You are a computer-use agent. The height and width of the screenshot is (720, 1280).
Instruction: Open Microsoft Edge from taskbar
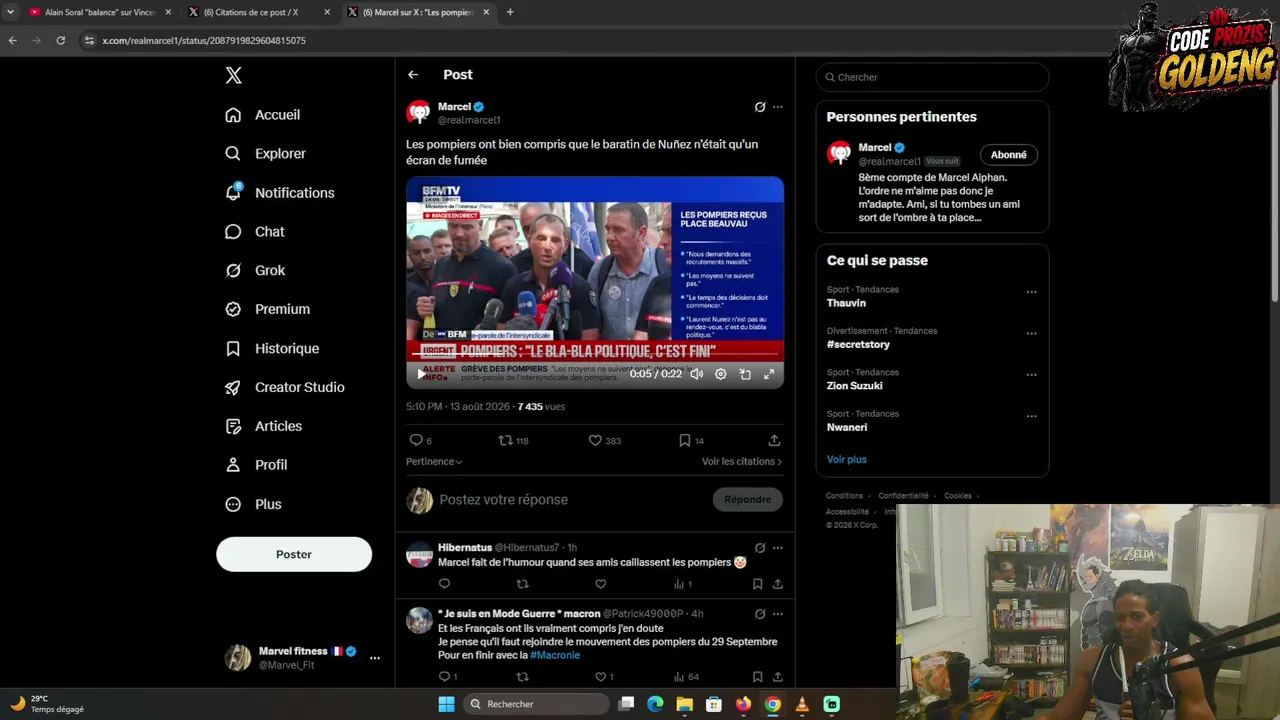(x=655, y=704)
